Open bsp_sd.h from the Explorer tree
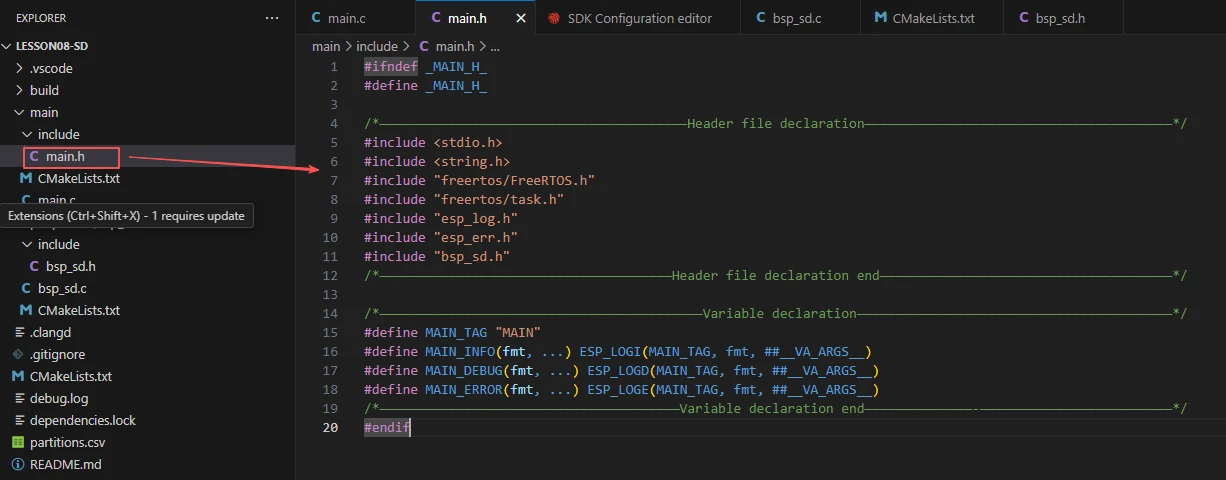1226x480 pixels. tap(70, 266)
